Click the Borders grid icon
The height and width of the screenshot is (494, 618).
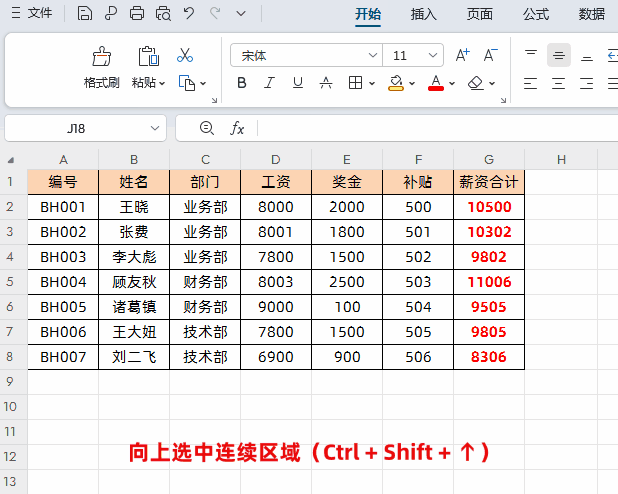[x=356, y=83]
